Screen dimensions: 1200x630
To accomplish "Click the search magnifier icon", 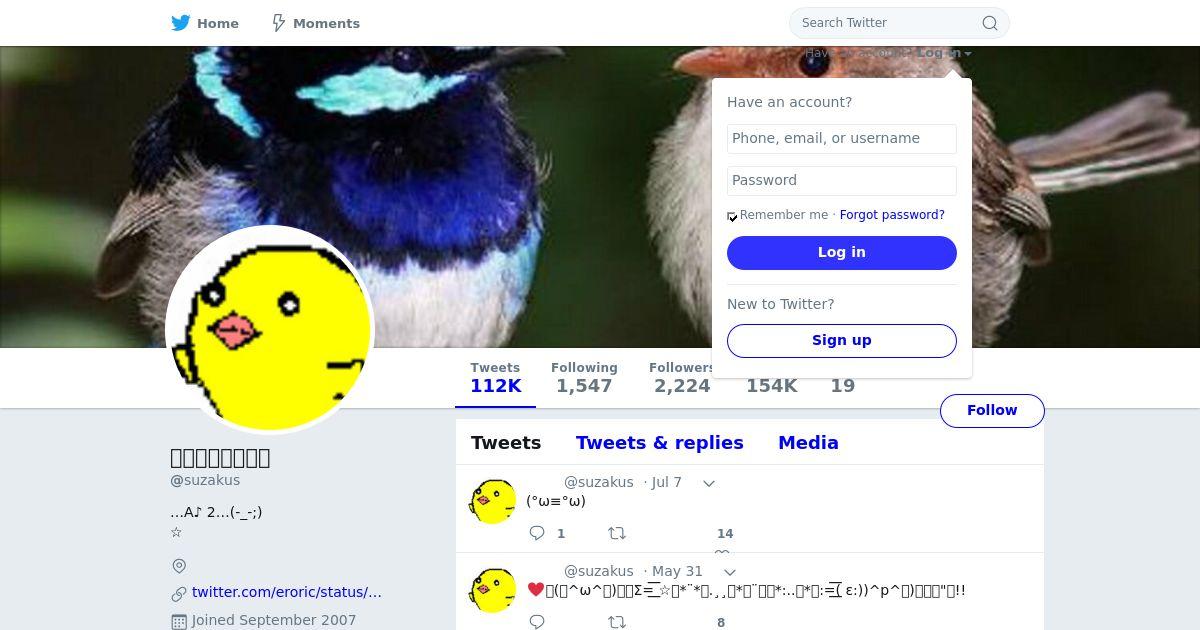I will (x=989, y=23).
